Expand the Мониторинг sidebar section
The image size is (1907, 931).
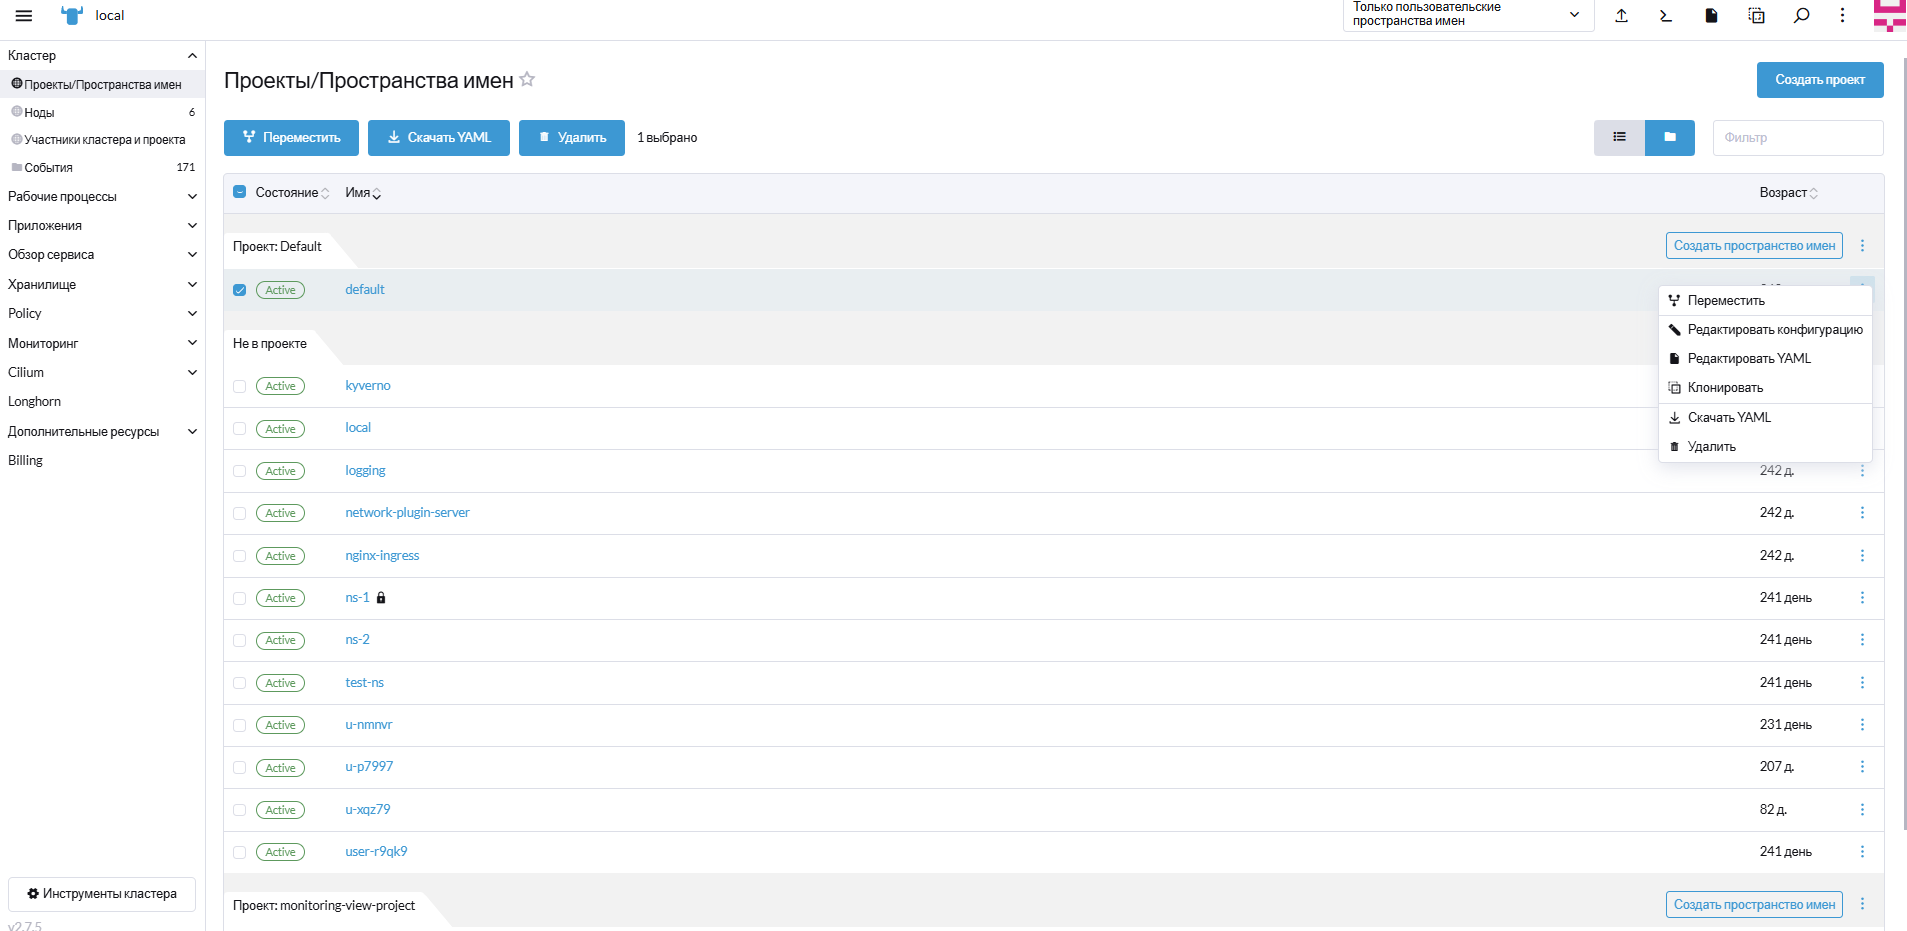pos(101,343)
